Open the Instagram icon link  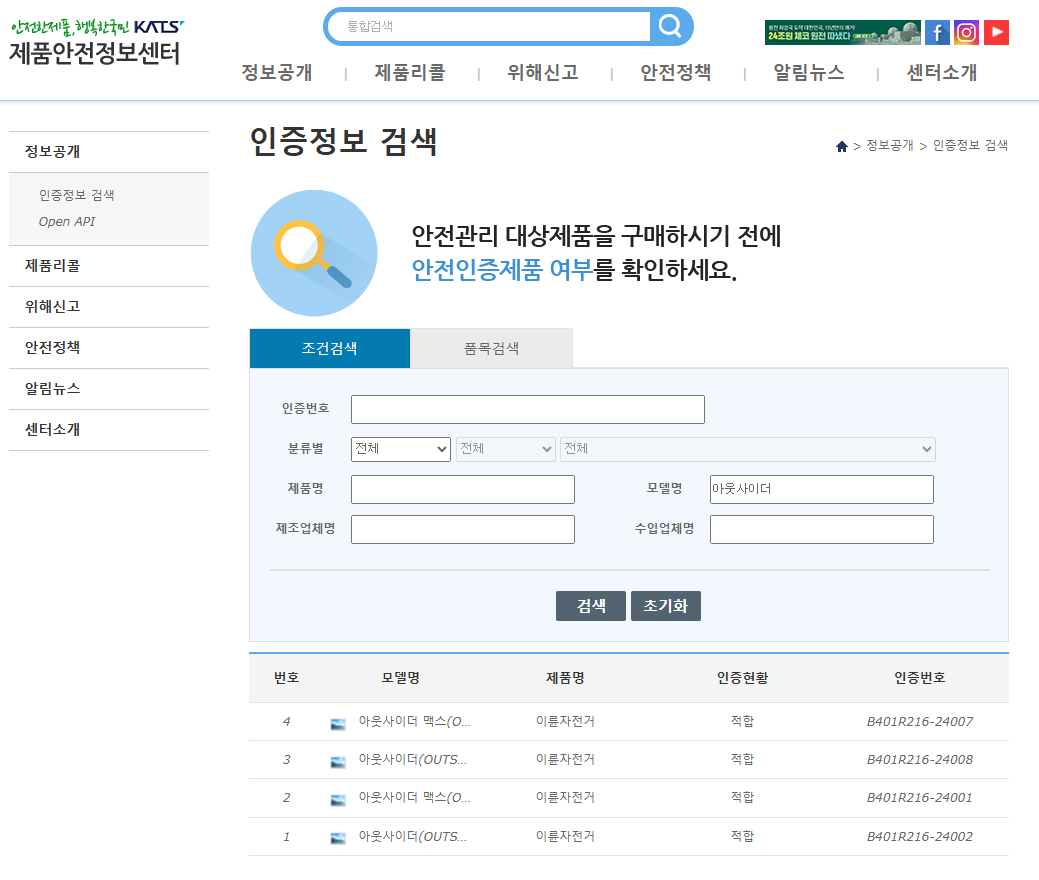[x=966, y=32]
